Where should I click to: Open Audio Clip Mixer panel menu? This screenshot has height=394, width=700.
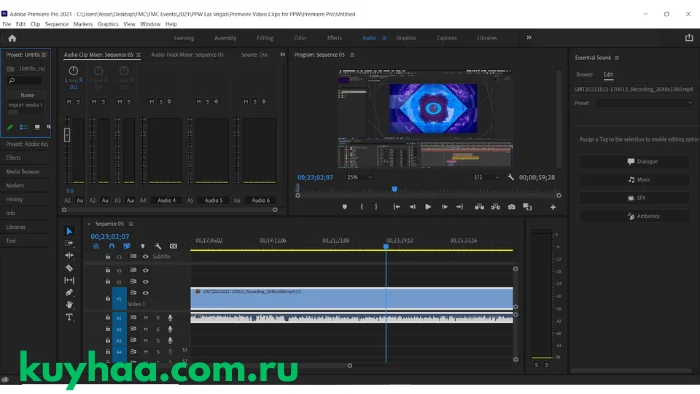(138, 55)
